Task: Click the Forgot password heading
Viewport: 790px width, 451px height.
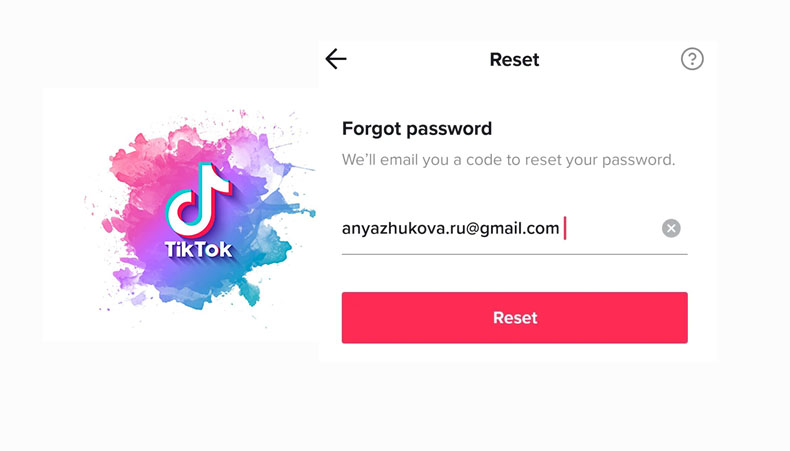Action: (417, 129)
